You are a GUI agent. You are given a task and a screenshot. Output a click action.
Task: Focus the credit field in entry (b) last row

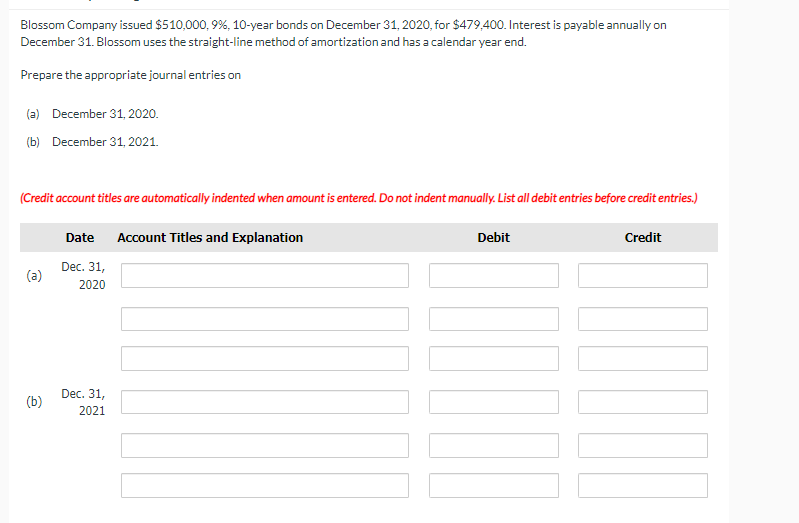pyautogui.click(x=643, y=485)
